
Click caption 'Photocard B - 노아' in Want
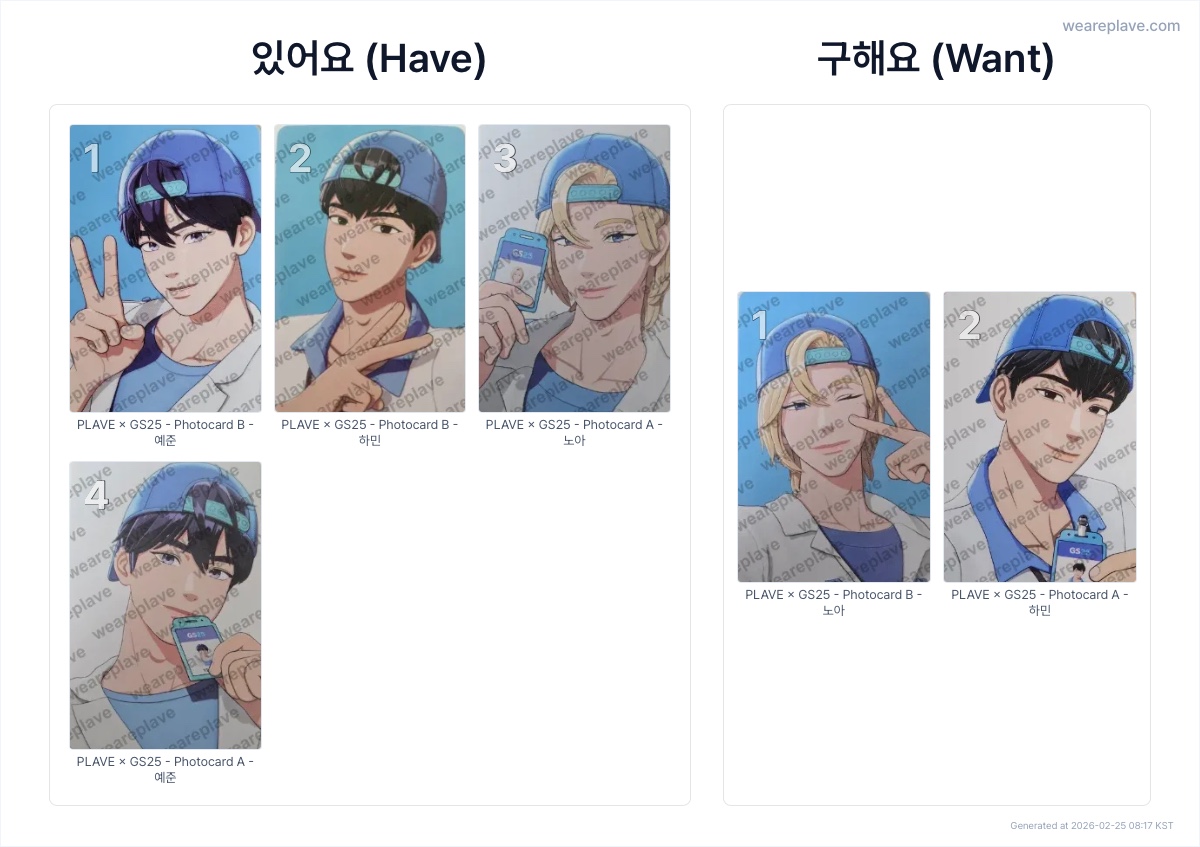pyautogui.click(x=834, y=602)
